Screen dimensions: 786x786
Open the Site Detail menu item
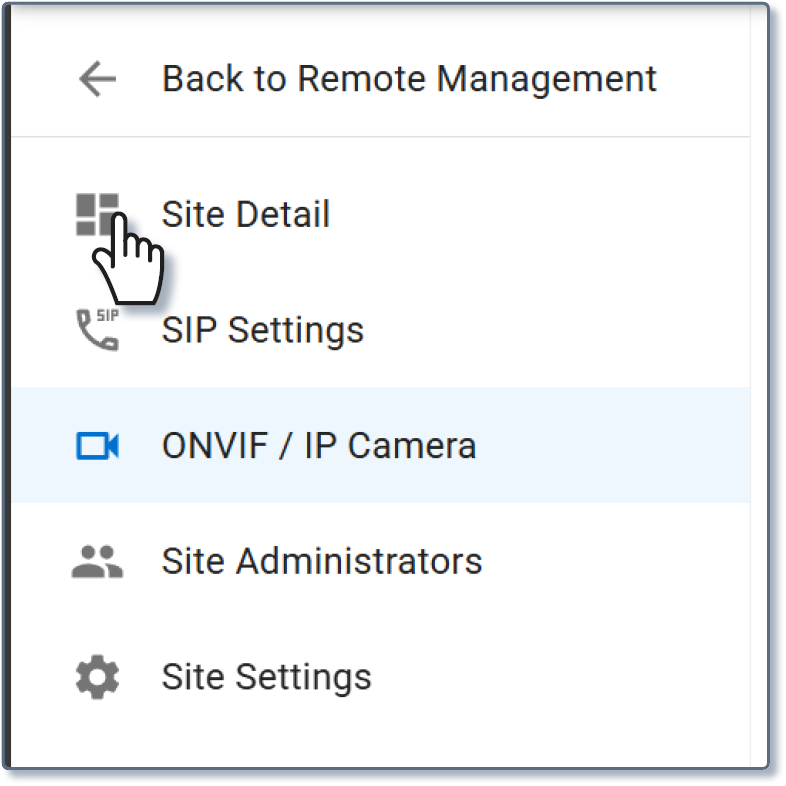(x=245, y=215)
